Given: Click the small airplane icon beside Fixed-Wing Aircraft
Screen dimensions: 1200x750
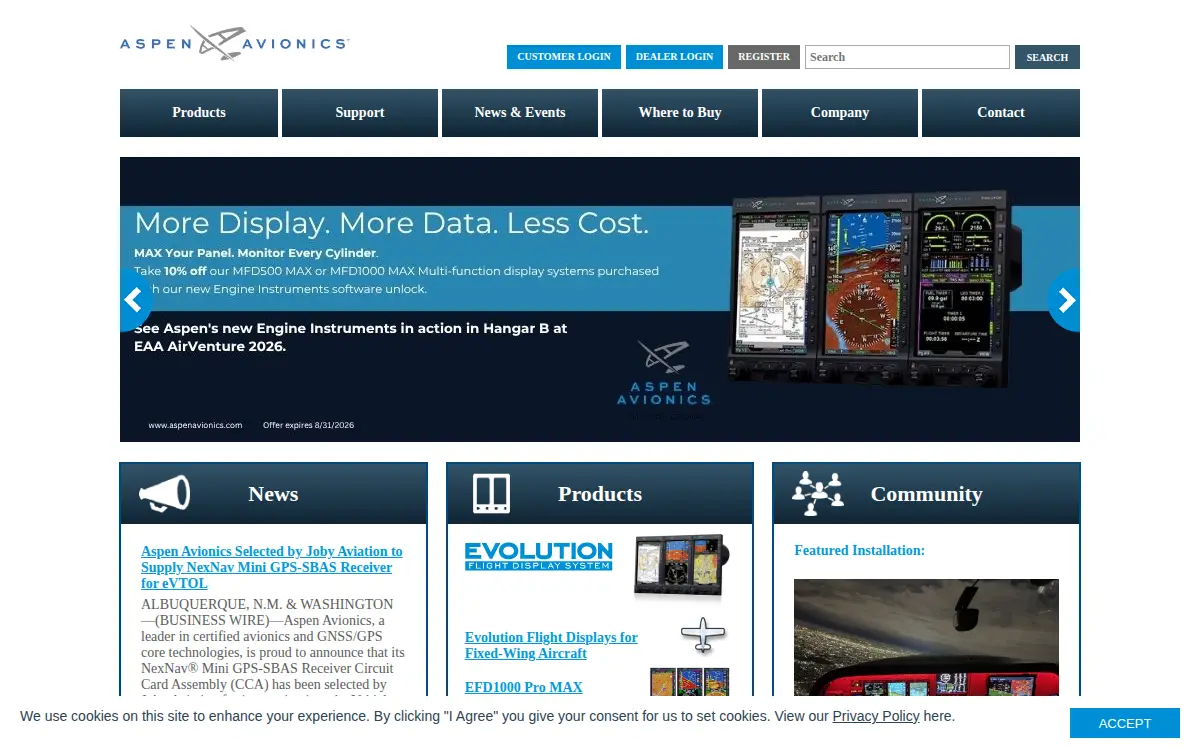Looking at the screenshot, I should pos(704,635).
